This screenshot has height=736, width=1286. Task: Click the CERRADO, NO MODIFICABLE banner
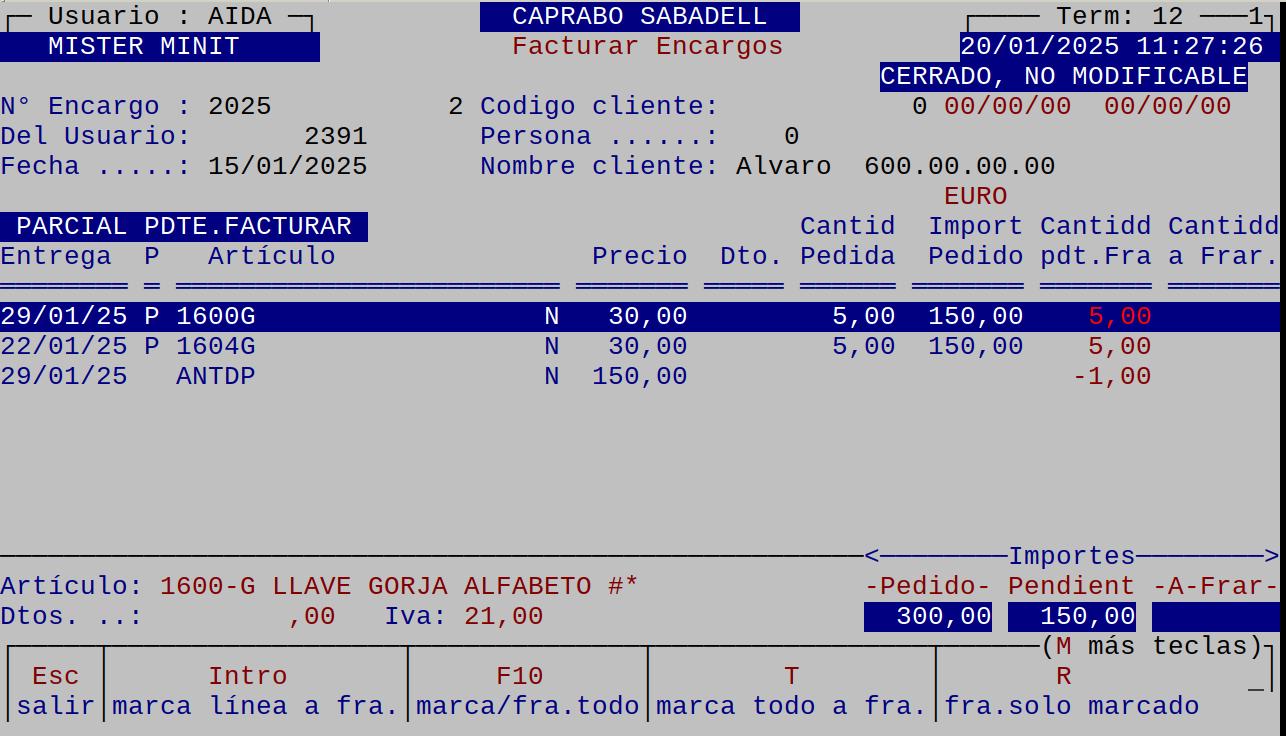click(x=1062, y=75)
